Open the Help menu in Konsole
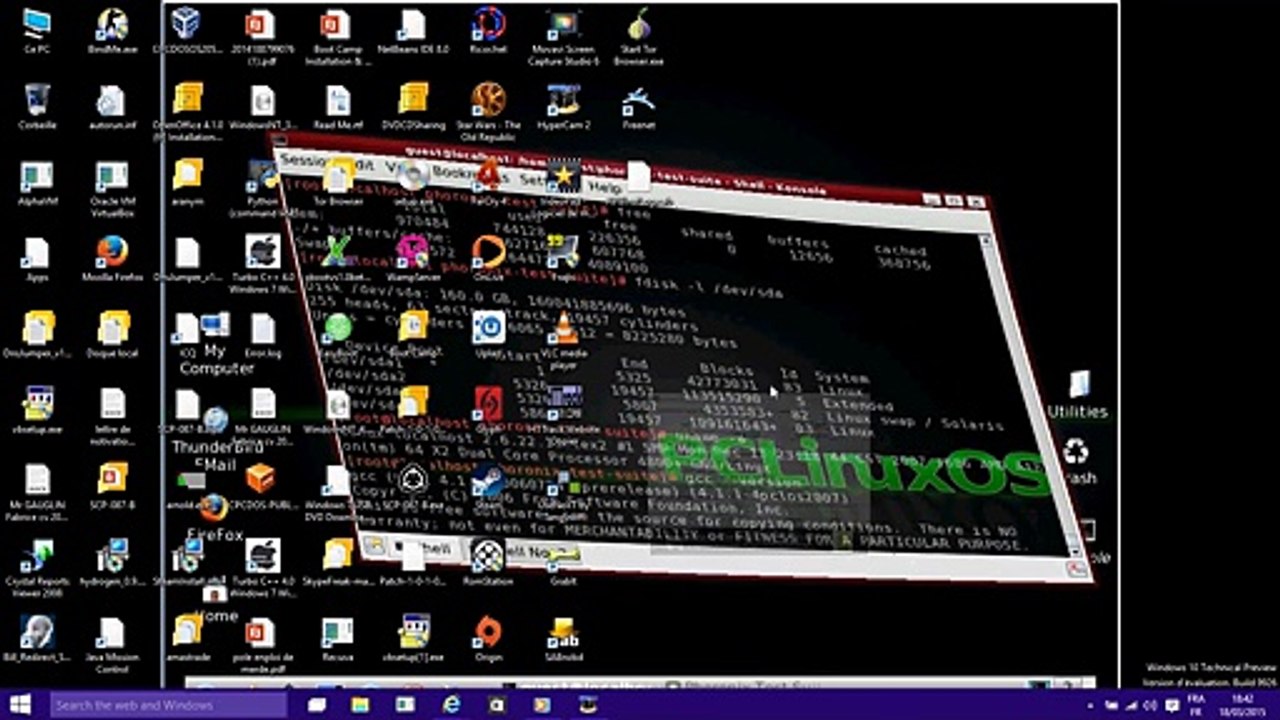The height and width of the screenshot is (720, 1280). point(604,187)
